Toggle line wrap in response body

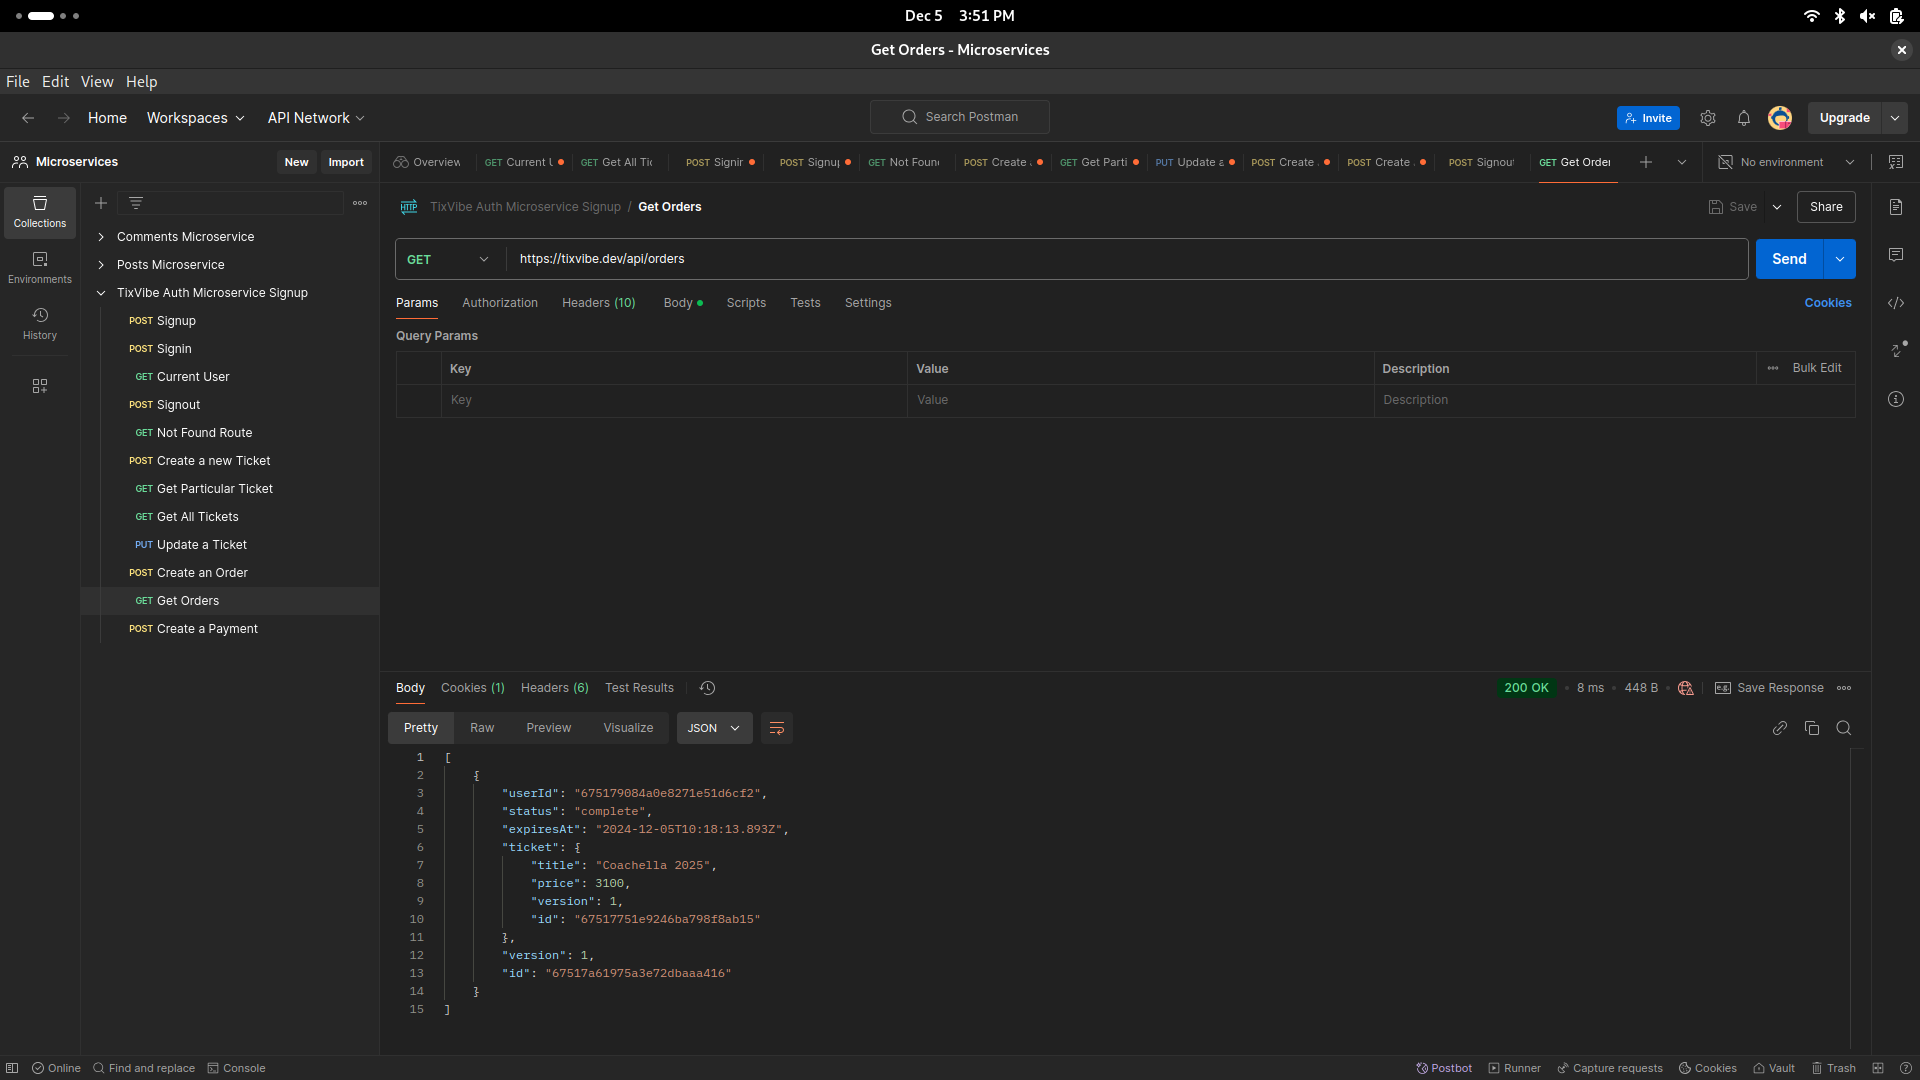[x=777, y=728]
